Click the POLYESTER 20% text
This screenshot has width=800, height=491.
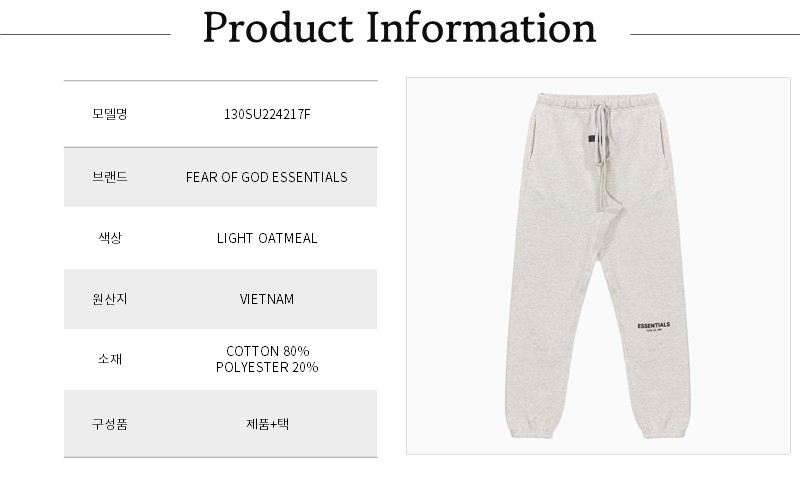pyautogui.click(x=267, y=367)
